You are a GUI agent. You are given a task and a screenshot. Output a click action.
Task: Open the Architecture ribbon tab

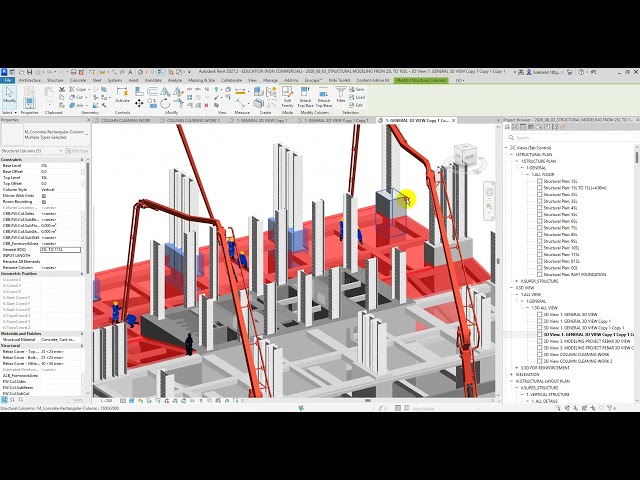pos(30,80)
